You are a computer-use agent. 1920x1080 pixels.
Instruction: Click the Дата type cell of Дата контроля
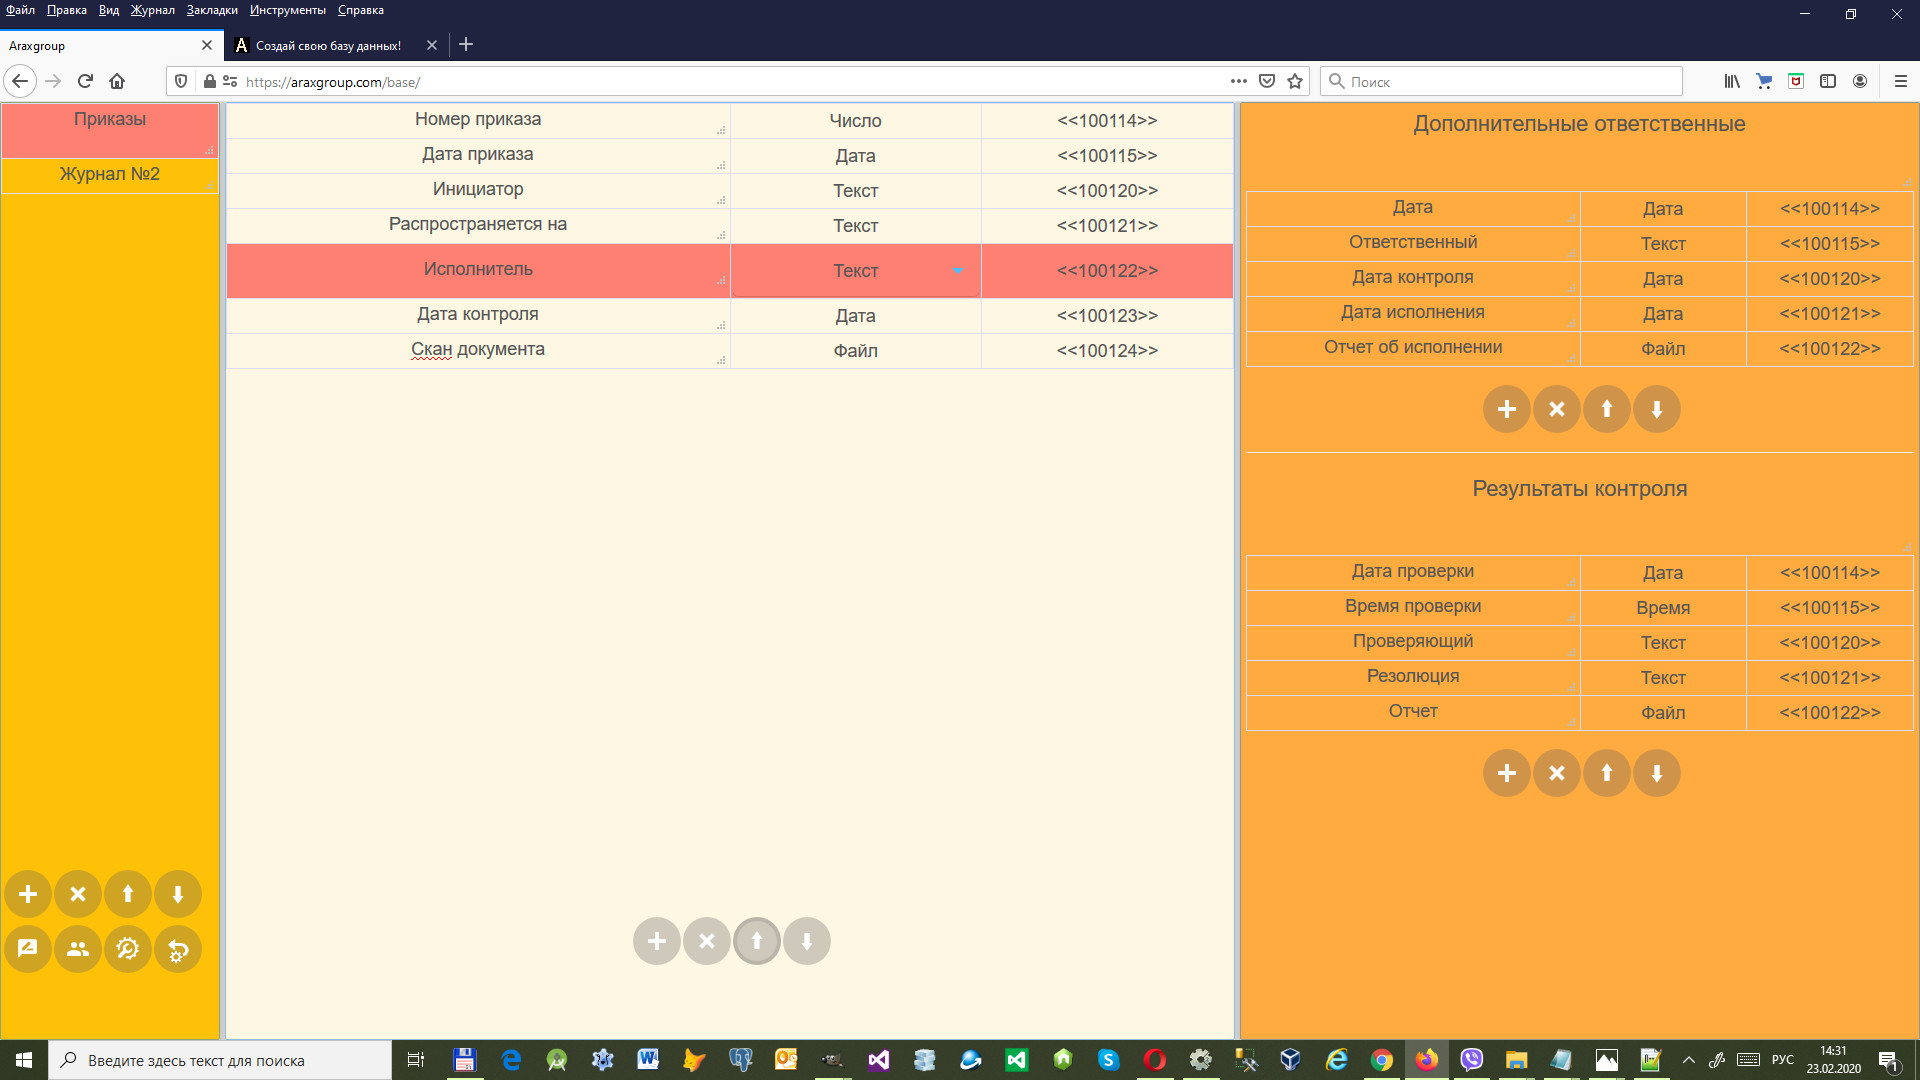855,316
